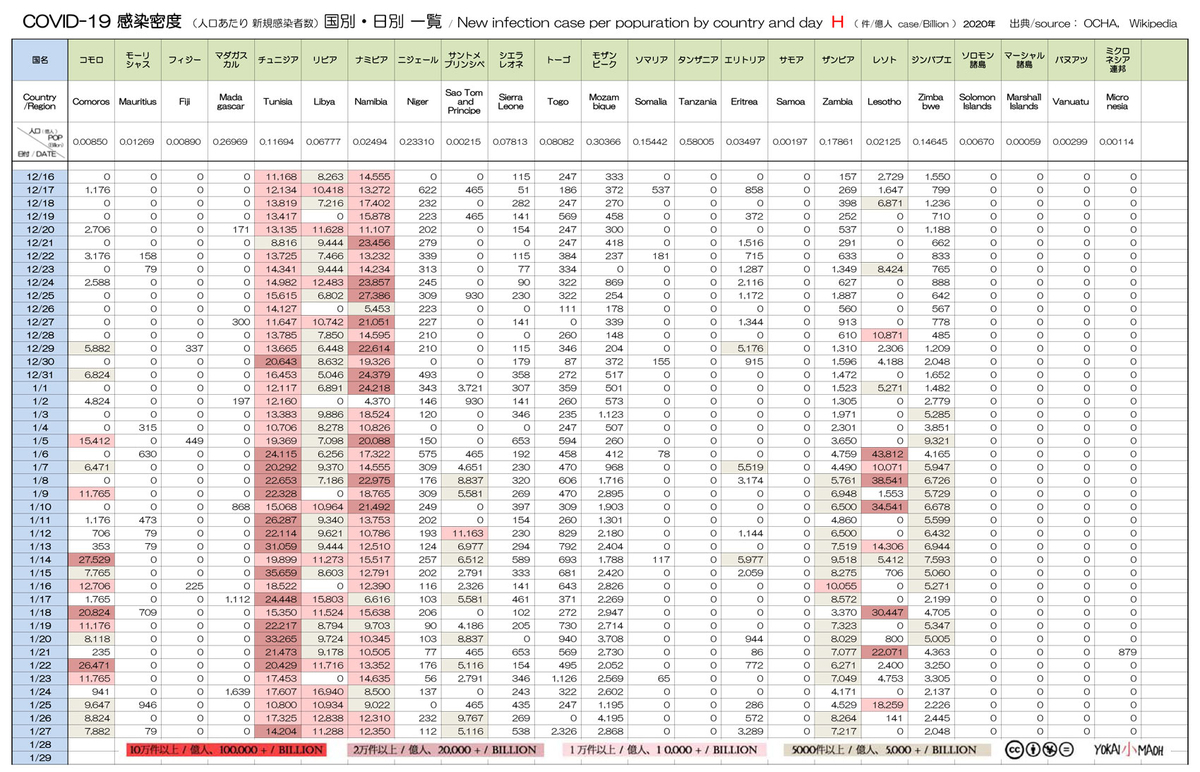Click the Niger column header
Screen dimensions: 1200x772
[x=418, y=102]
